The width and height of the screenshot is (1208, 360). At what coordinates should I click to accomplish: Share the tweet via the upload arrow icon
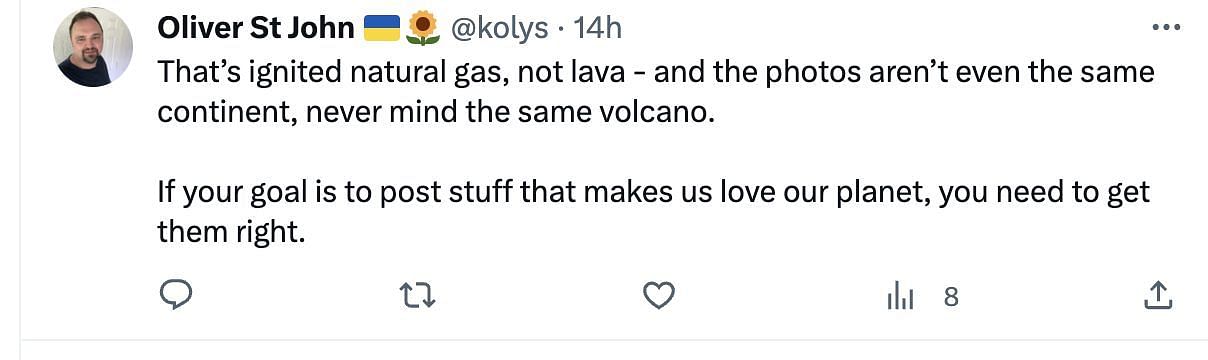point(1157,295)
